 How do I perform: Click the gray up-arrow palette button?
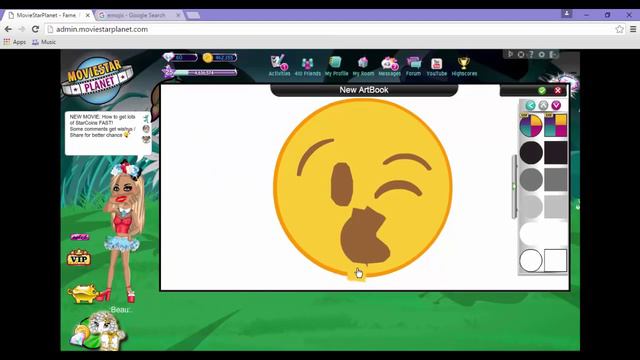[x=543, y=105]
